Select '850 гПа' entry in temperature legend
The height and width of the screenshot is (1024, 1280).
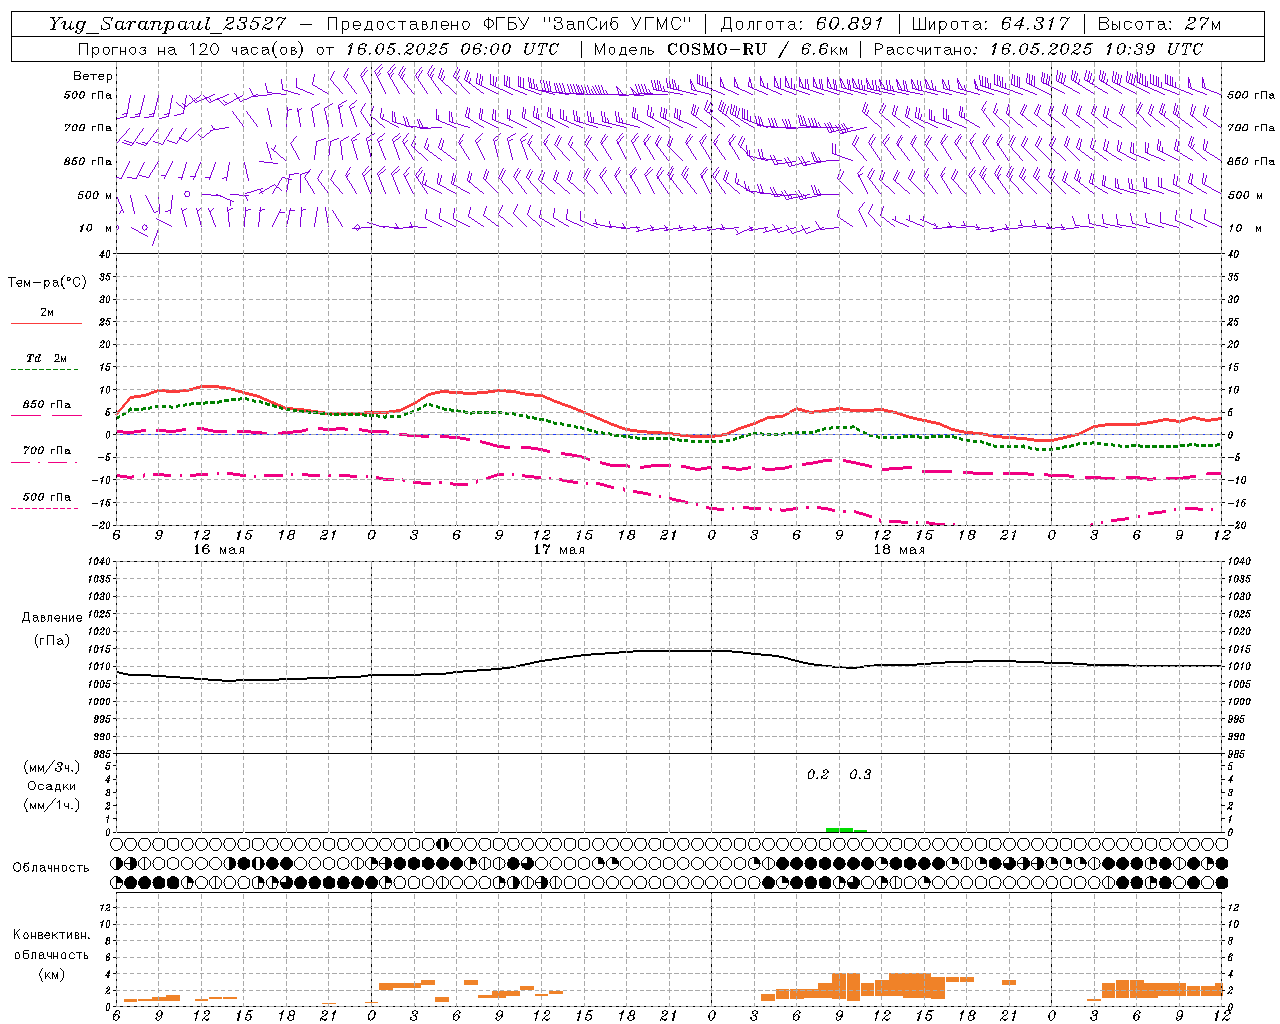pos(47,405)
